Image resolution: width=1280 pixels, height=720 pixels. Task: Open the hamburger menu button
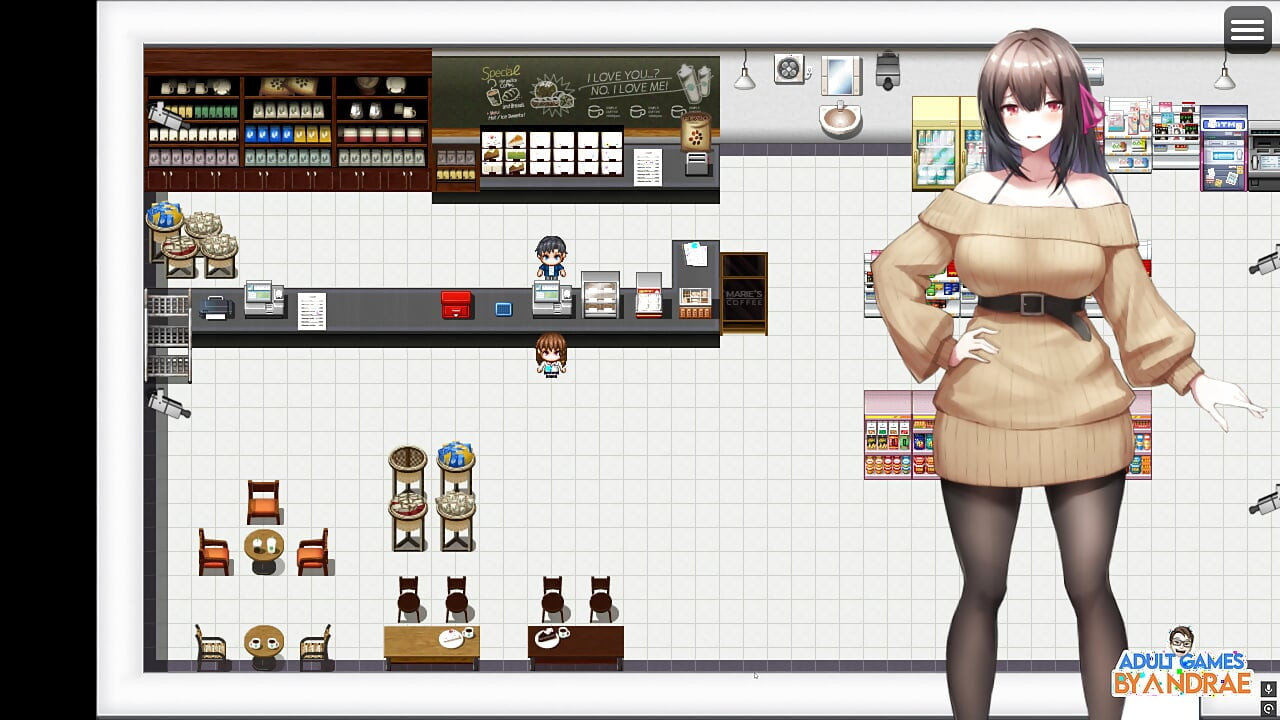pyautogui.click(x=1247, y=30)
